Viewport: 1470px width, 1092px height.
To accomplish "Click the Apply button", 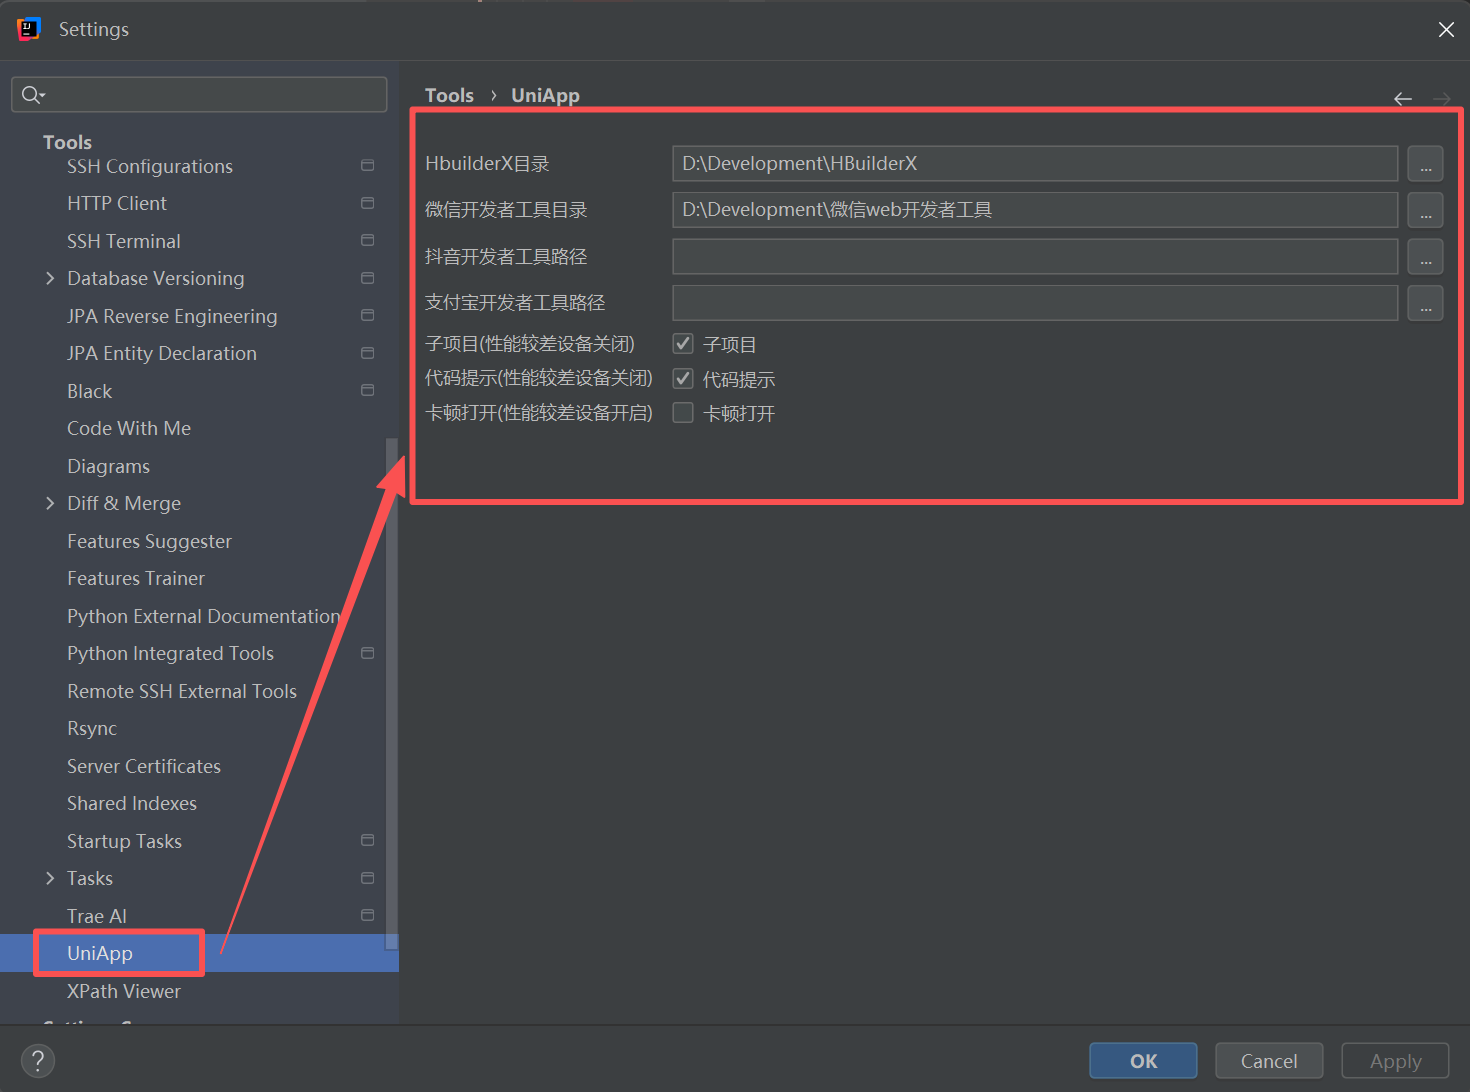I will pyautogui.click(x=1395, y=1061).
